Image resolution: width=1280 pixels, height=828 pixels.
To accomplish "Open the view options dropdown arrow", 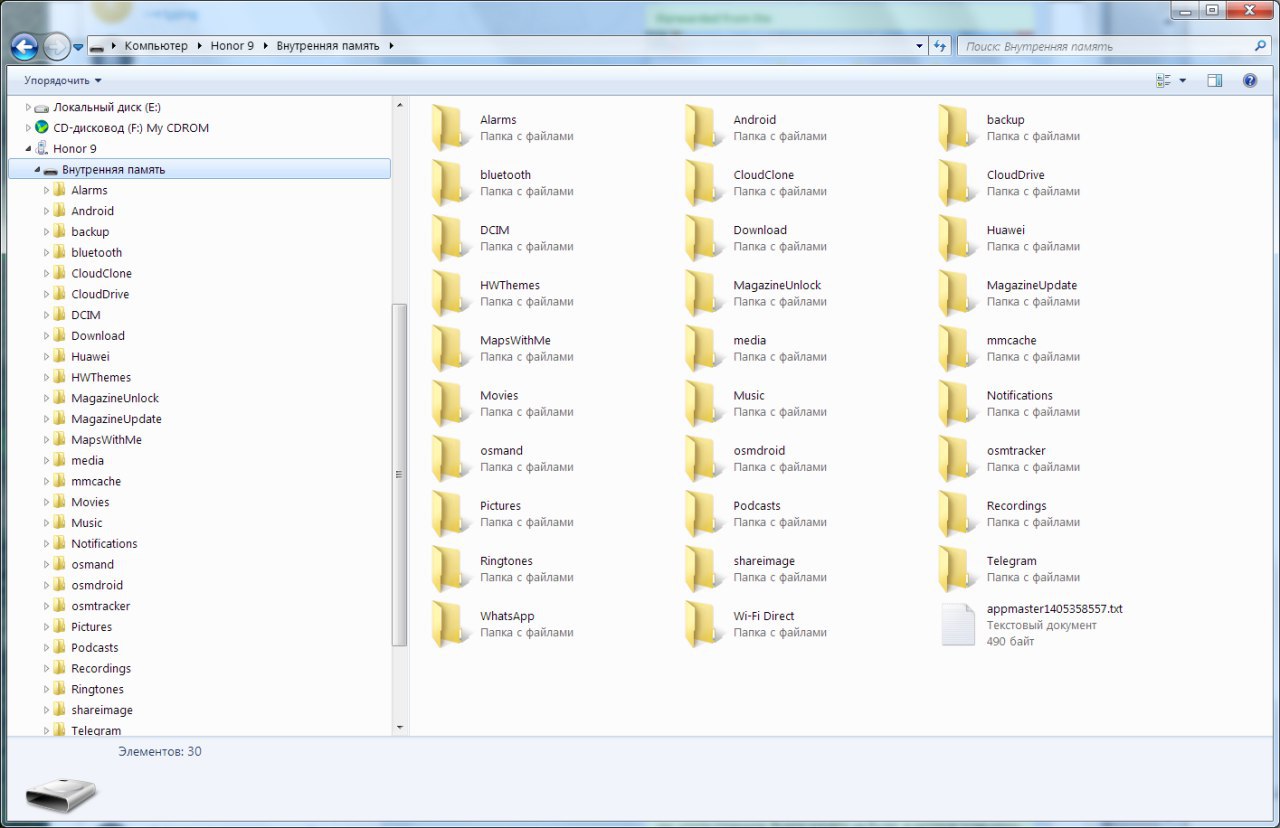I will point(1183,80).
